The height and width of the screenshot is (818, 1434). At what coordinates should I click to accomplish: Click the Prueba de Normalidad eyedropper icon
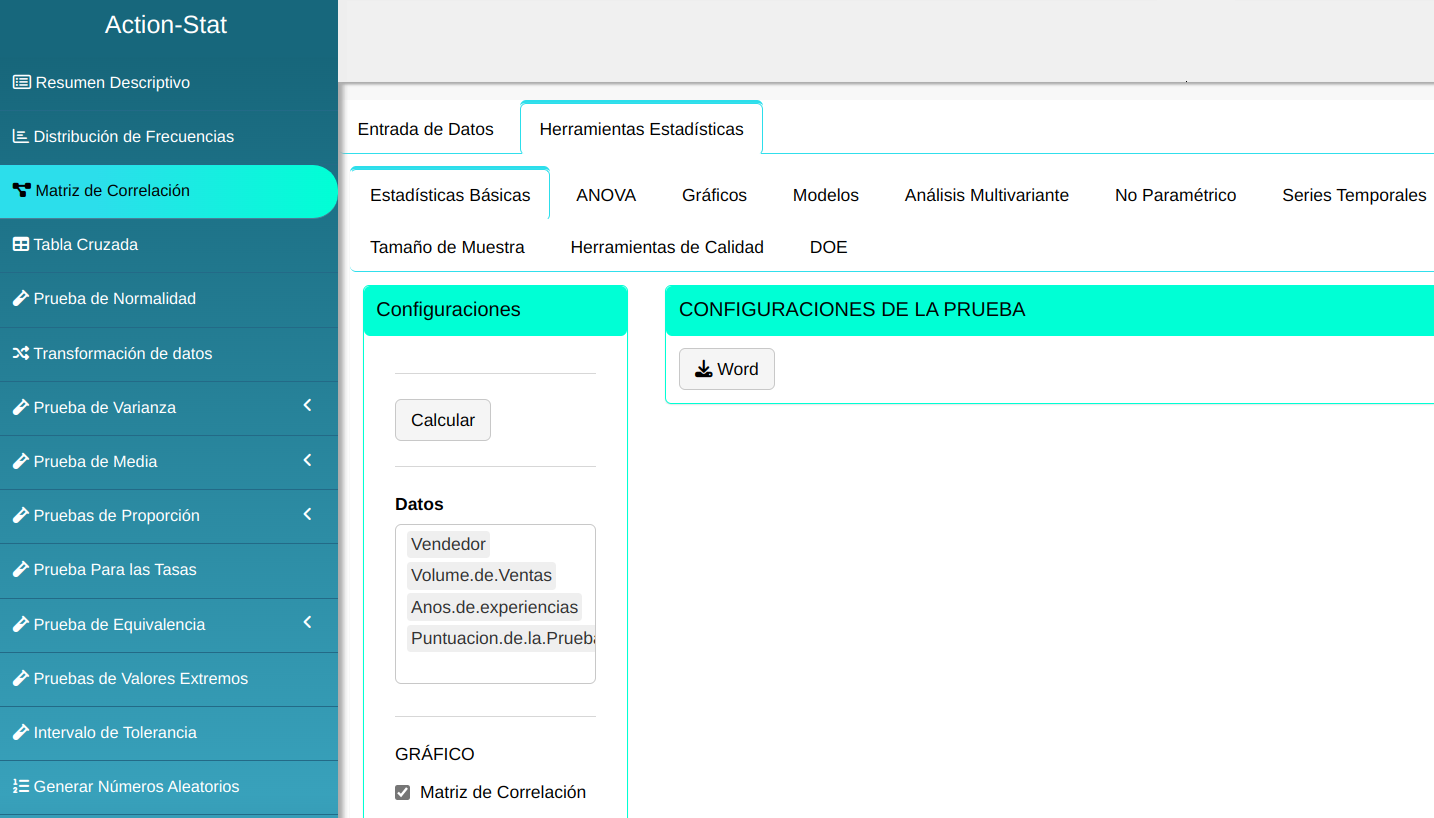pyautogui.click(x=20, y=298)
